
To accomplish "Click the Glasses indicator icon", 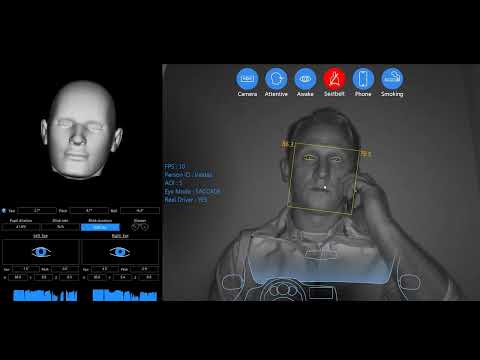I will (140, 227).
